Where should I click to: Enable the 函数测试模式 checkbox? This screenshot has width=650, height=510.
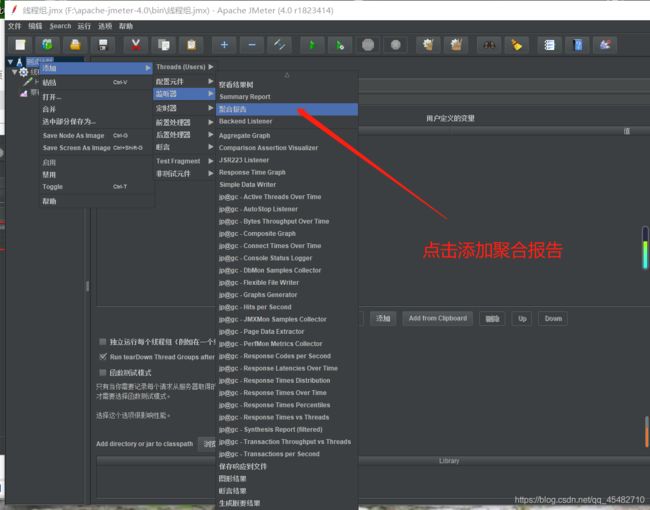point(102,372)
